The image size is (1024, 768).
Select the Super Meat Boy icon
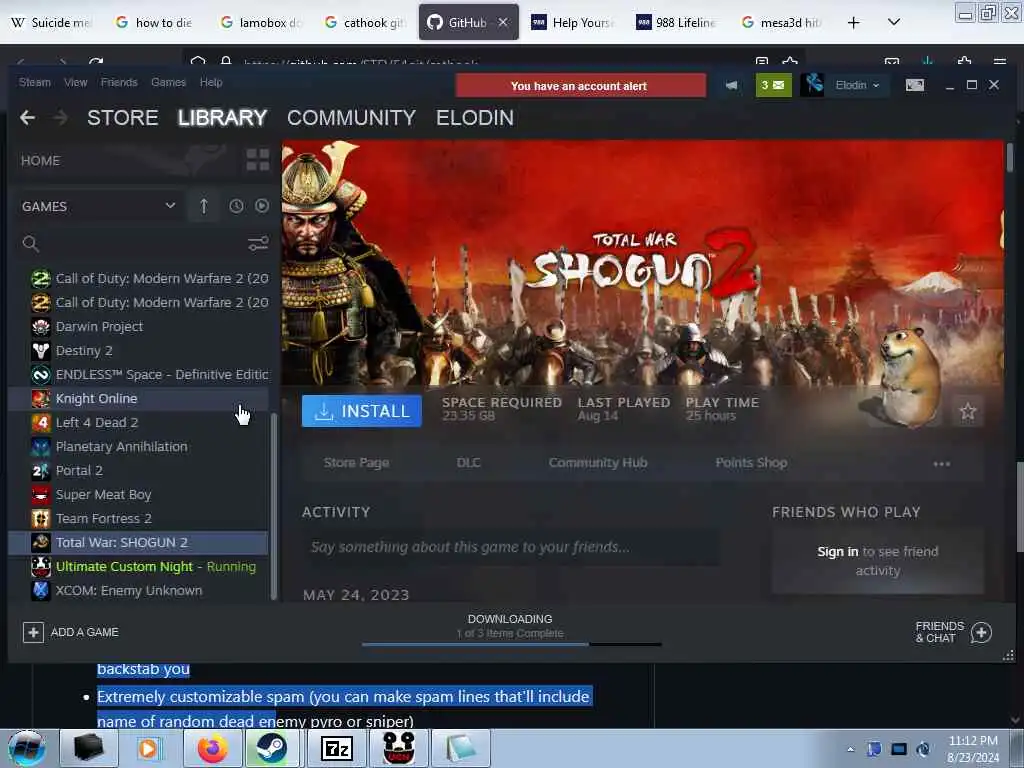coord(40,494)
